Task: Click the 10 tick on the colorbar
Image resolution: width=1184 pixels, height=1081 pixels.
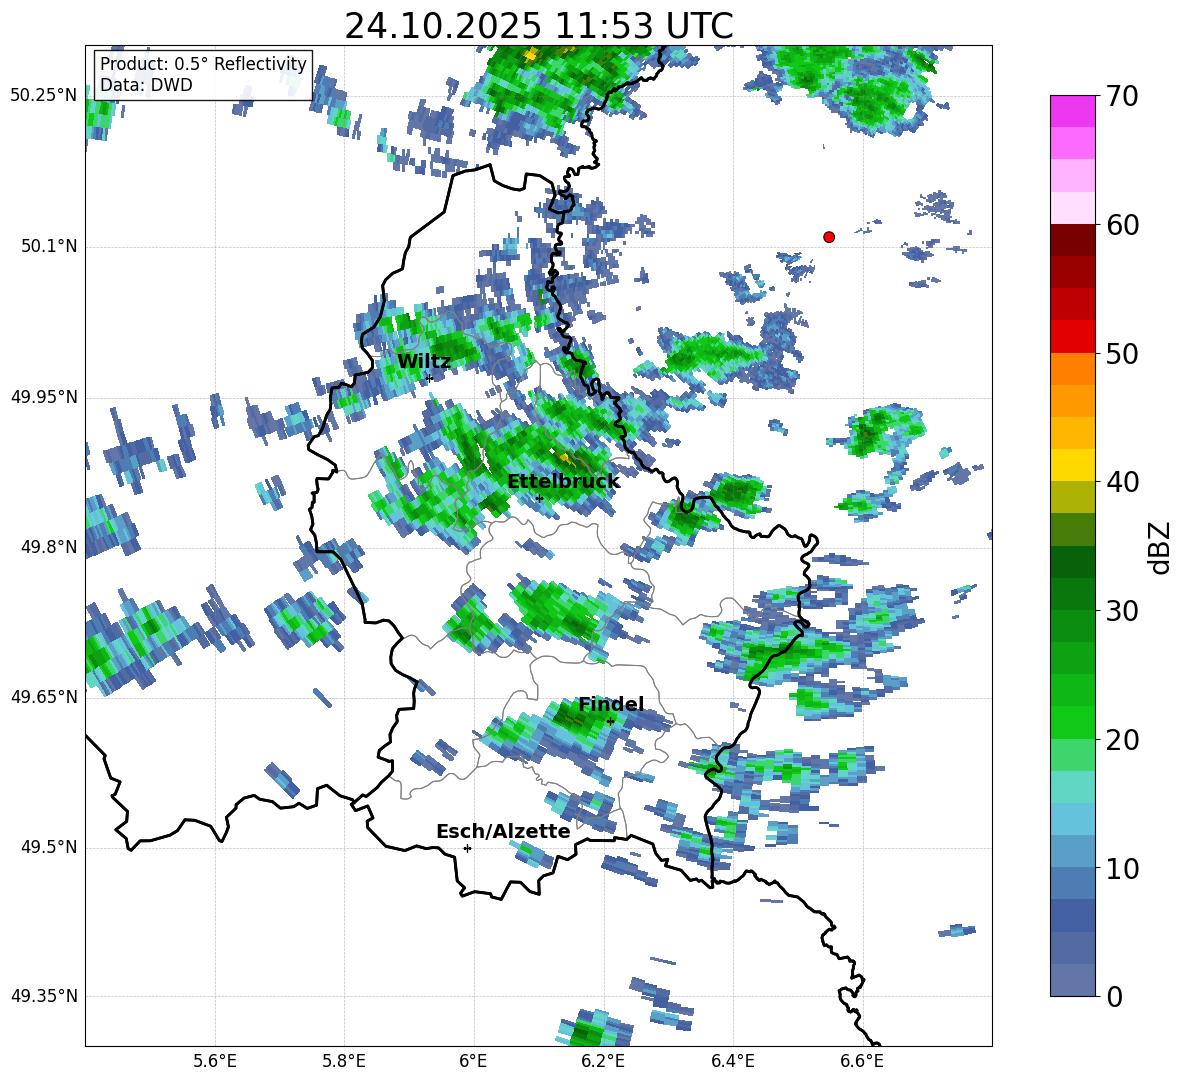Action: (1122, 868)
